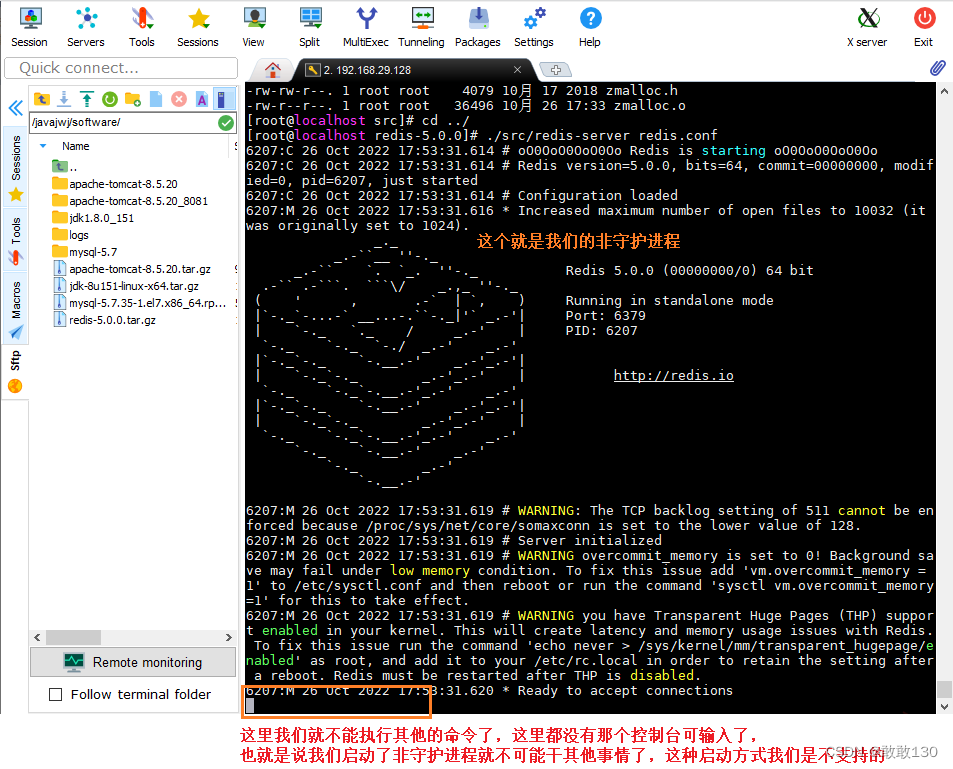This screenshot has height=769, width=953.
Task: Go to parent folder SFTP icon
Action: tap(42, 98)
